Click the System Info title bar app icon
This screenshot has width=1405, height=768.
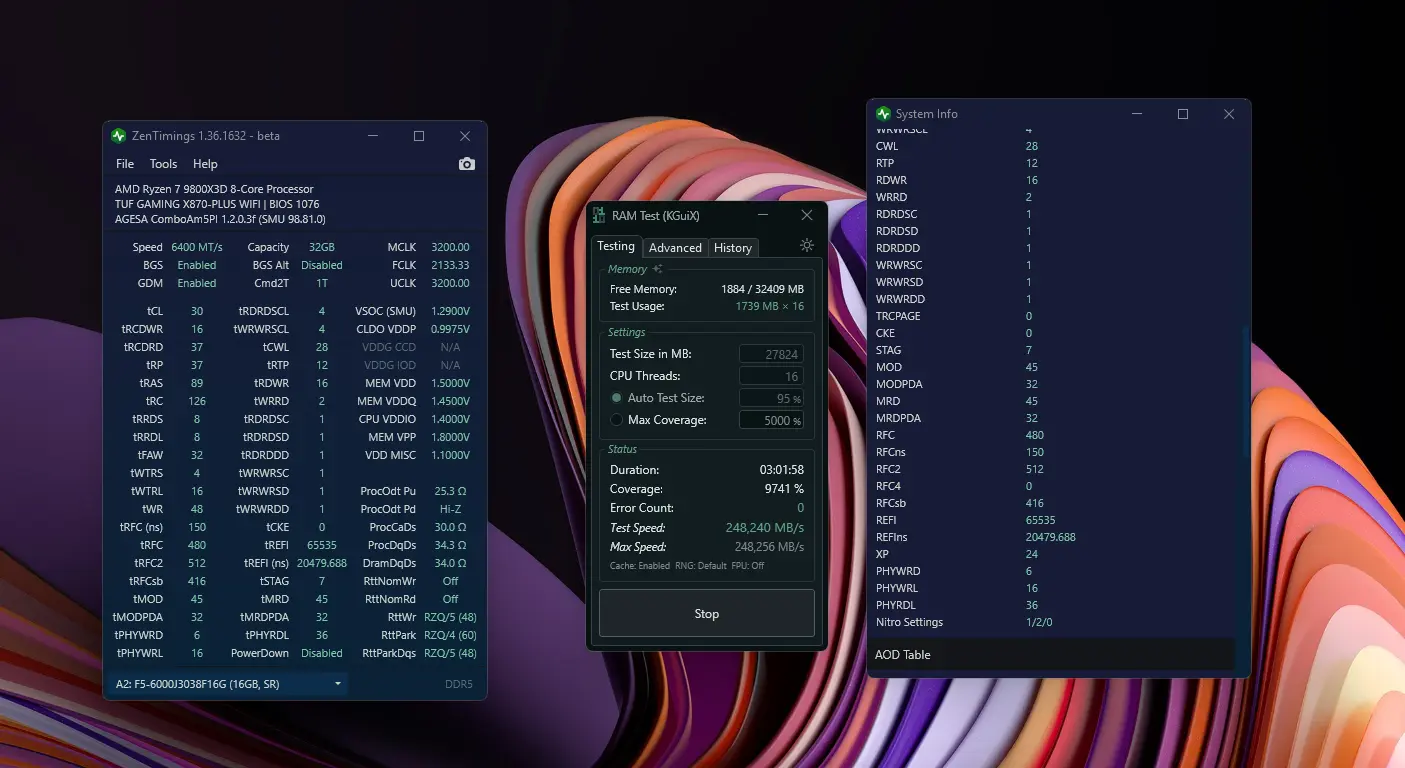[883, 114]
